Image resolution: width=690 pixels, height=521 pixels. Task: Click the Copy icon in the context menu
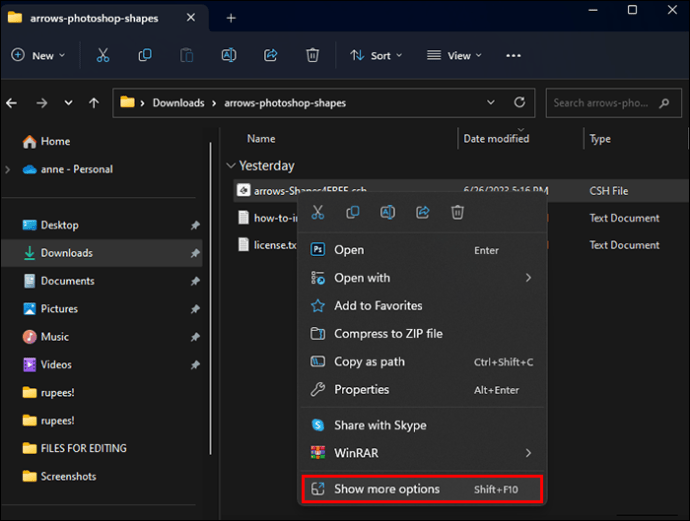tap(353, 212)
